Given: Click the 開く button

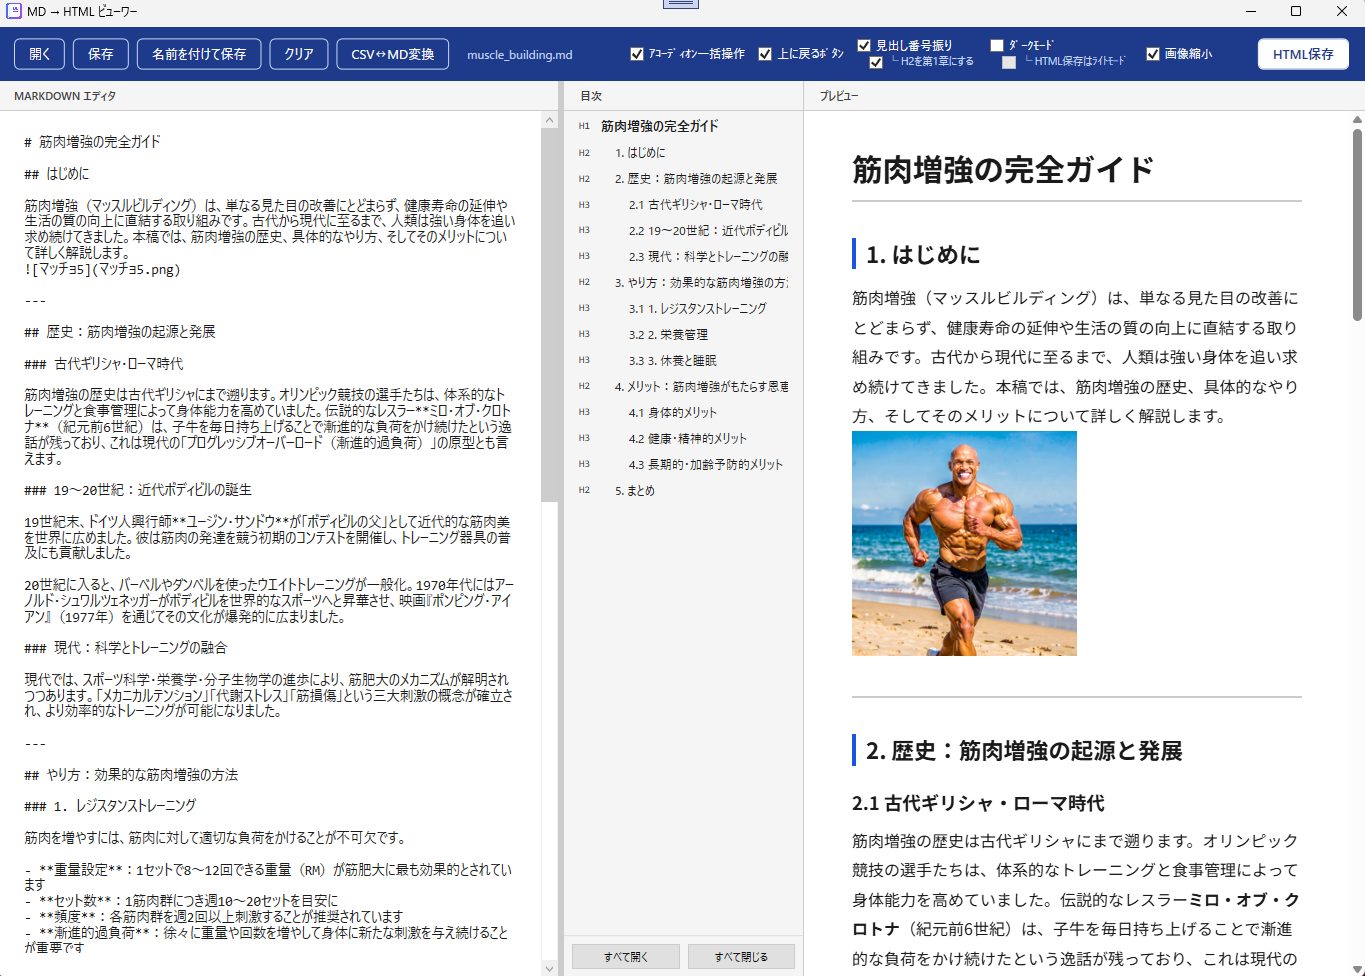Looking at the screenshot, I should coord(40,54).
